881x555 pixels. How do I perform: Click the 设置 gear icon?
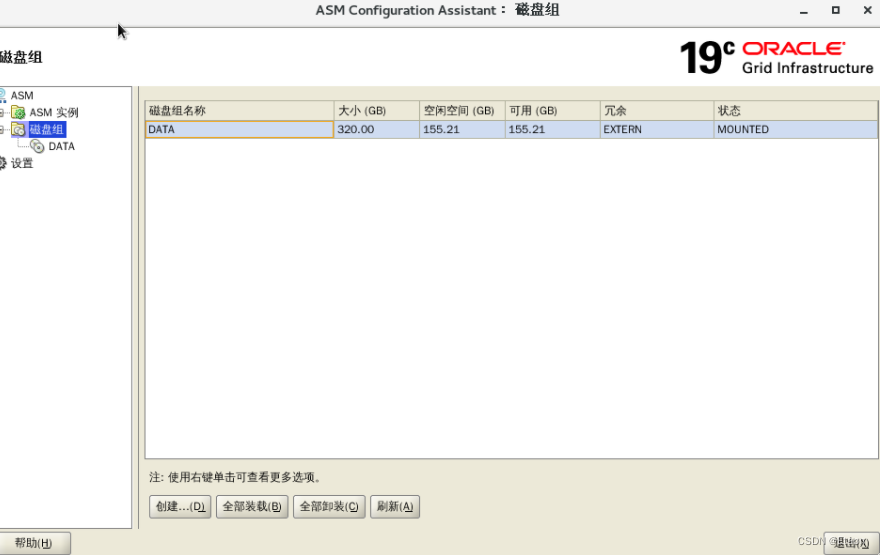(2, 163)
